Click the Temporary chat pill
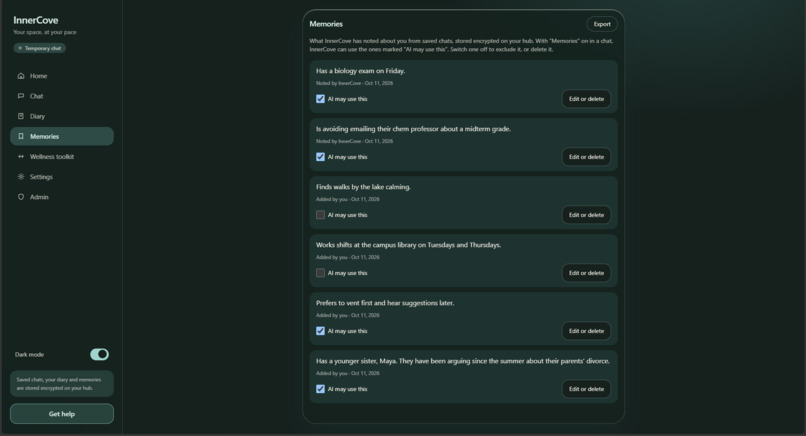806x436 pixels. (x=40, y=48)
